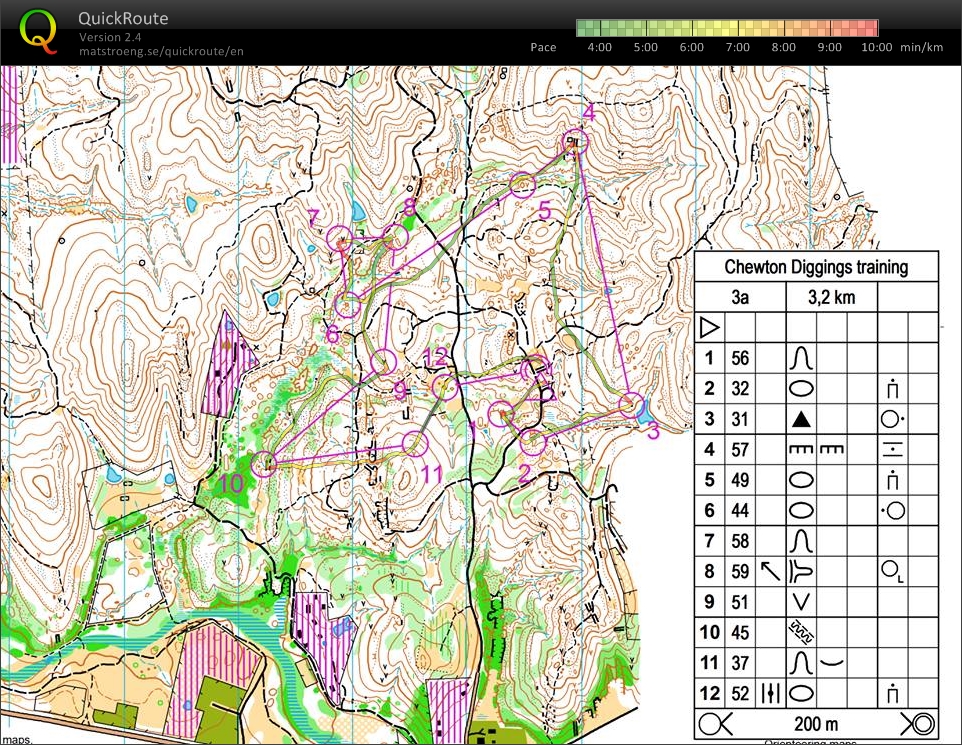
Task: Open the matstroeng.se/quickroute/en link
Action: tap(160, 51)
